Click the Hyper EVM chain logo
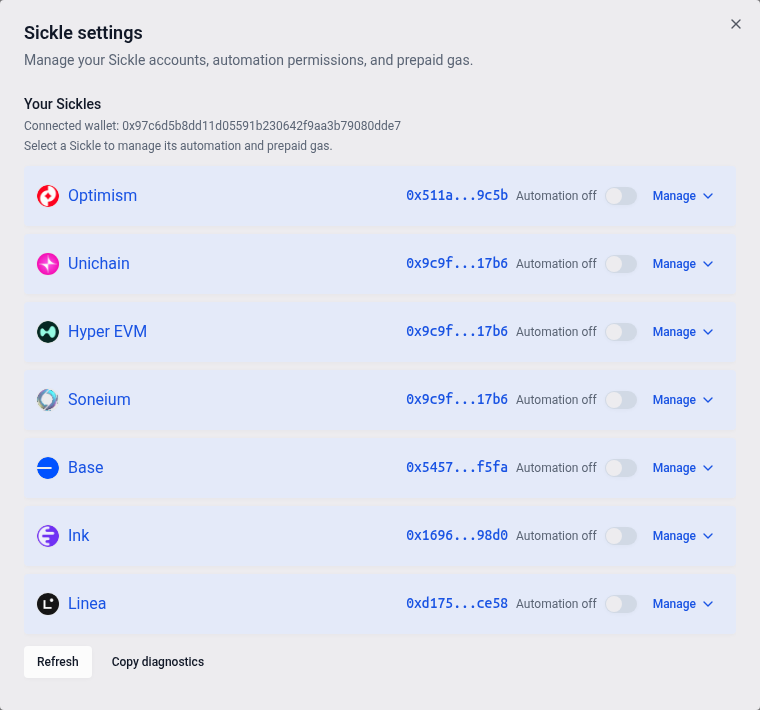Screen dimensions: 760x710 click(x=48, y=332)
